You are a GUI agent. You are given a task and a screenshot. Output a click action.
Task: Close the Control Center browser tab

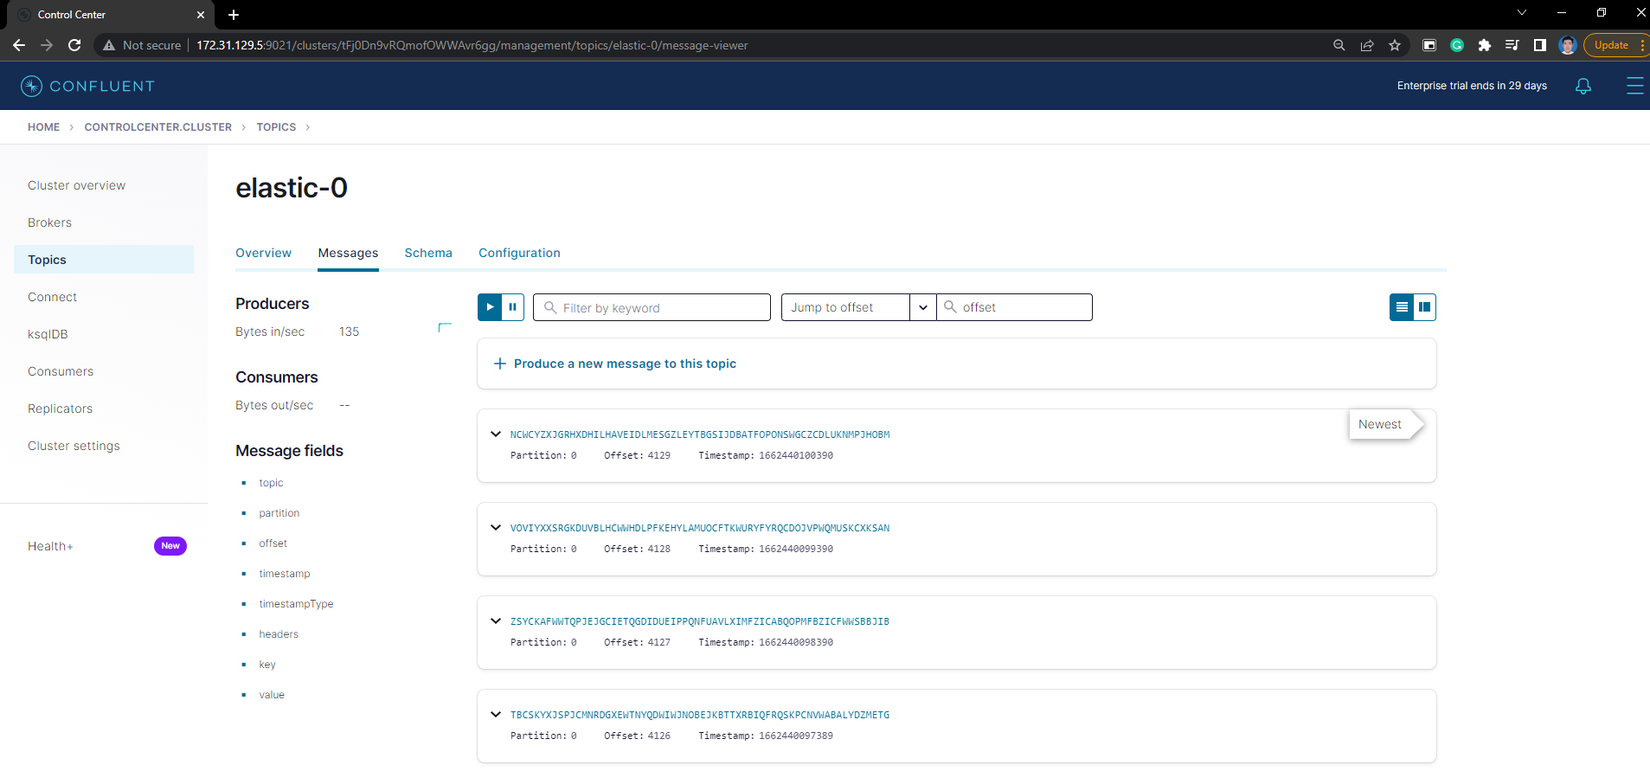click(200, 15)
